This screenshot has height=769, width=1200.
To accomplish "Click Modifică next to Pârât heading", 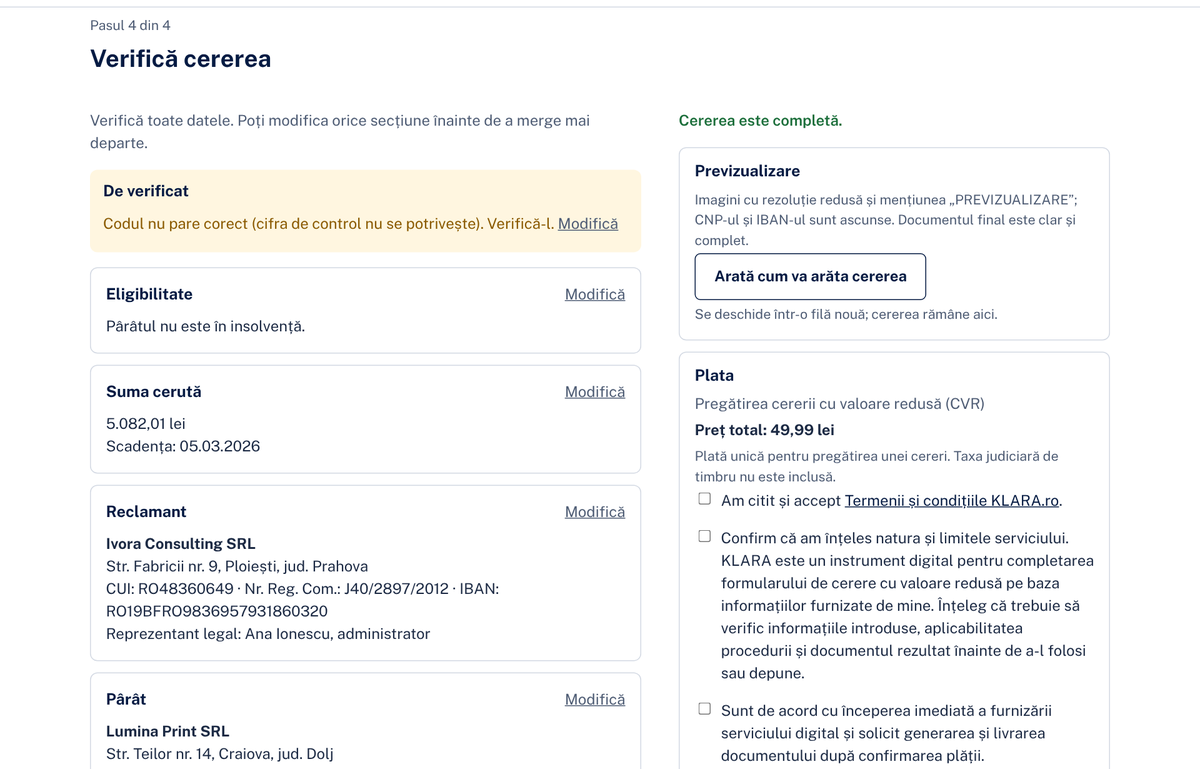I will point(595,700).
